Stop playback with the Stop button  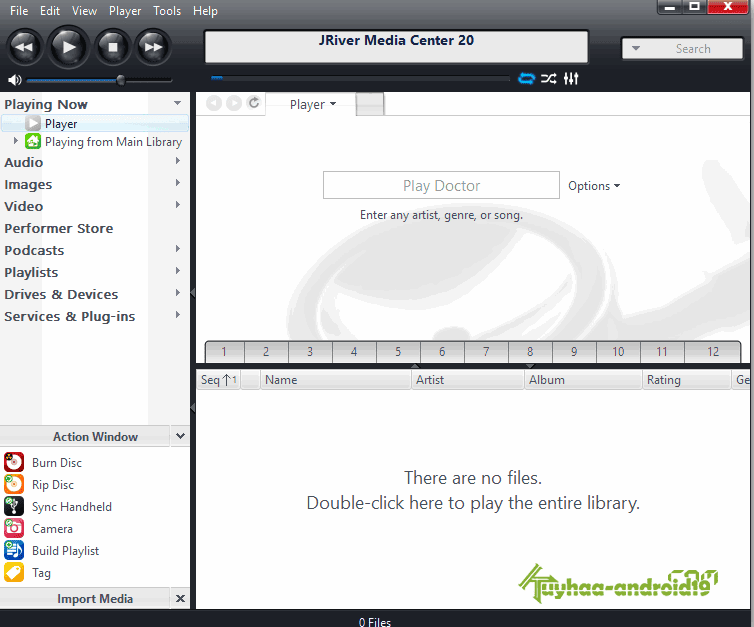pyautogui.click(x=113, y=47)
